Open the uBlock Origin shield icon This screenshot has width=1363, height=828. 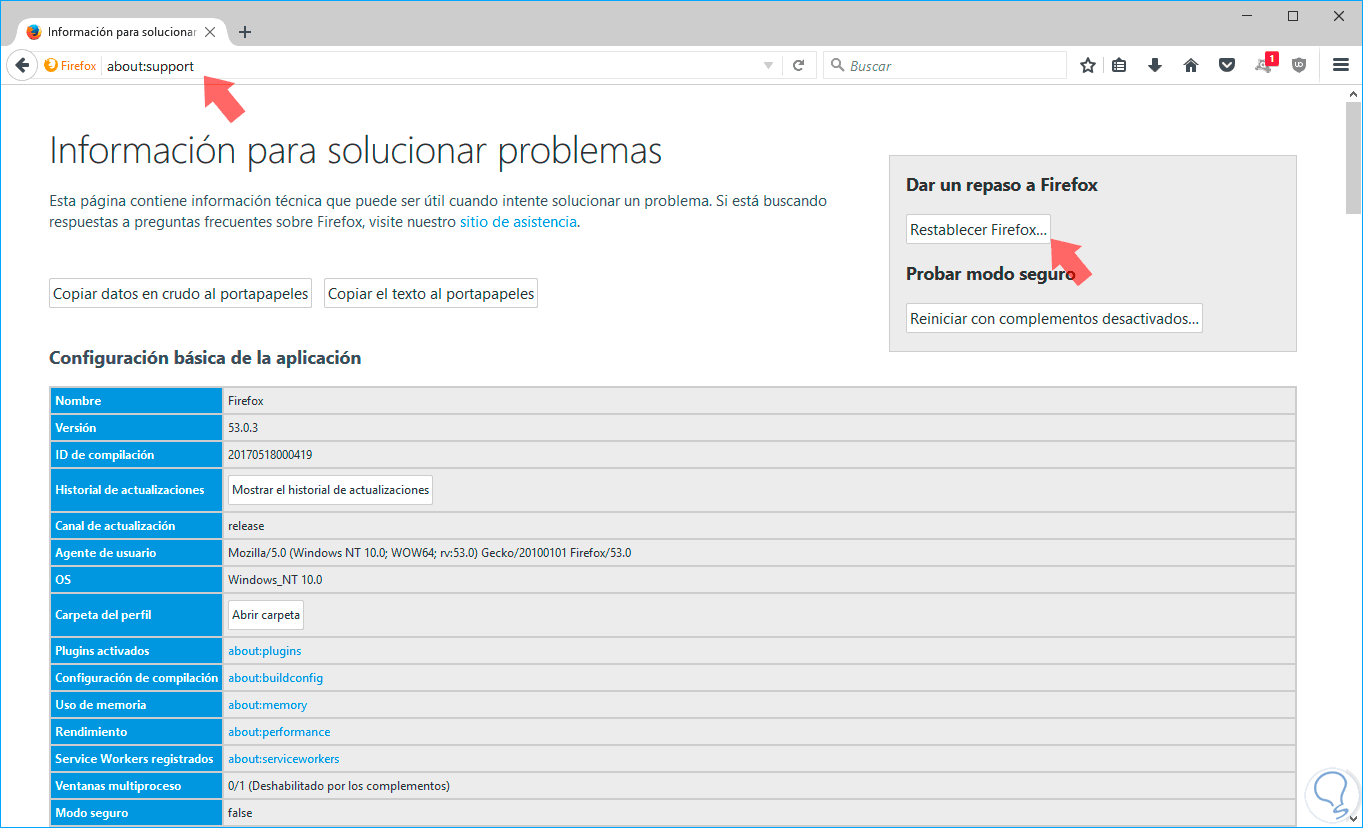click(1299, 65)
